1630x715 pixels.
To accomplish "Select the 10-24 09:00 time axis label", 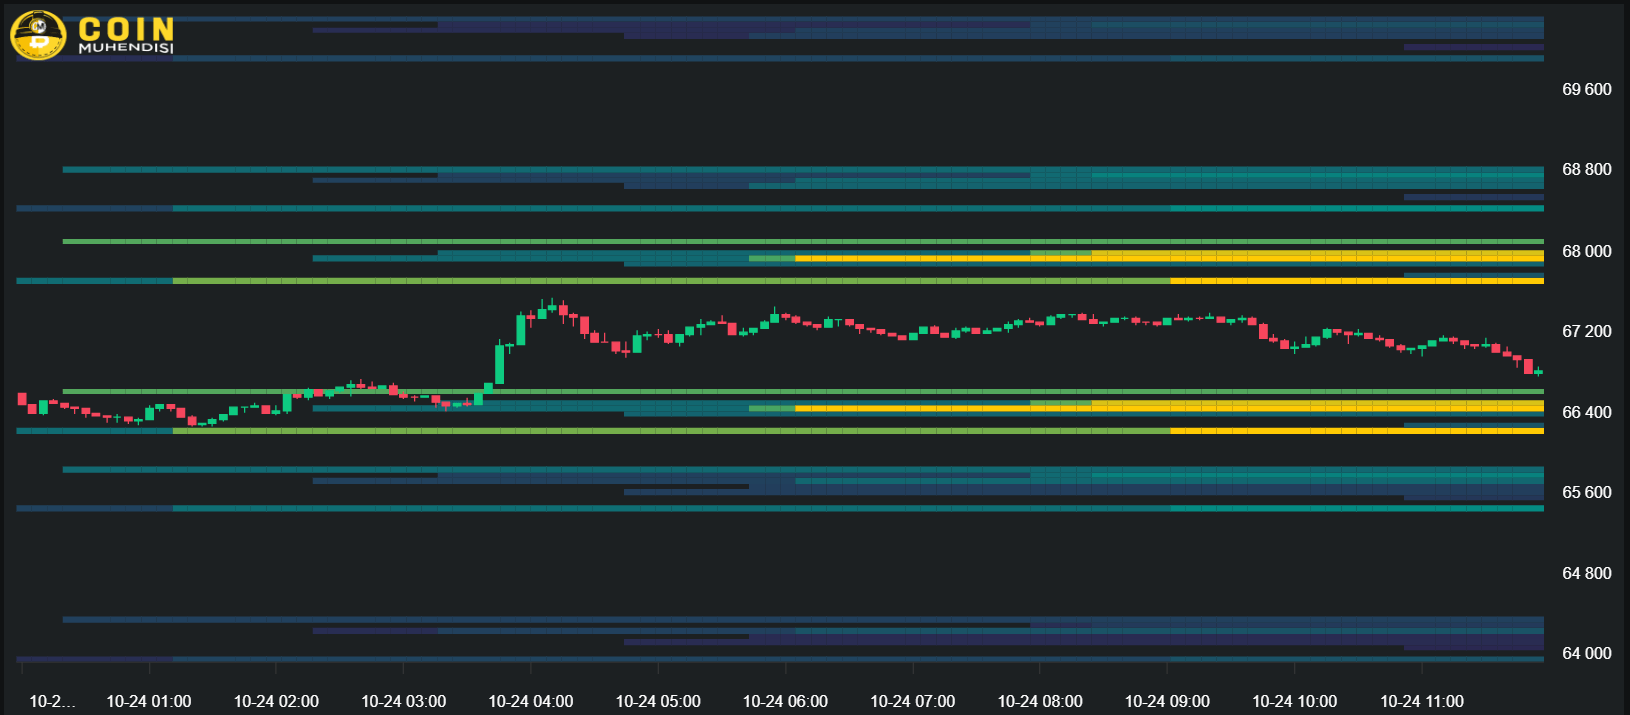I will [1167, 702].
